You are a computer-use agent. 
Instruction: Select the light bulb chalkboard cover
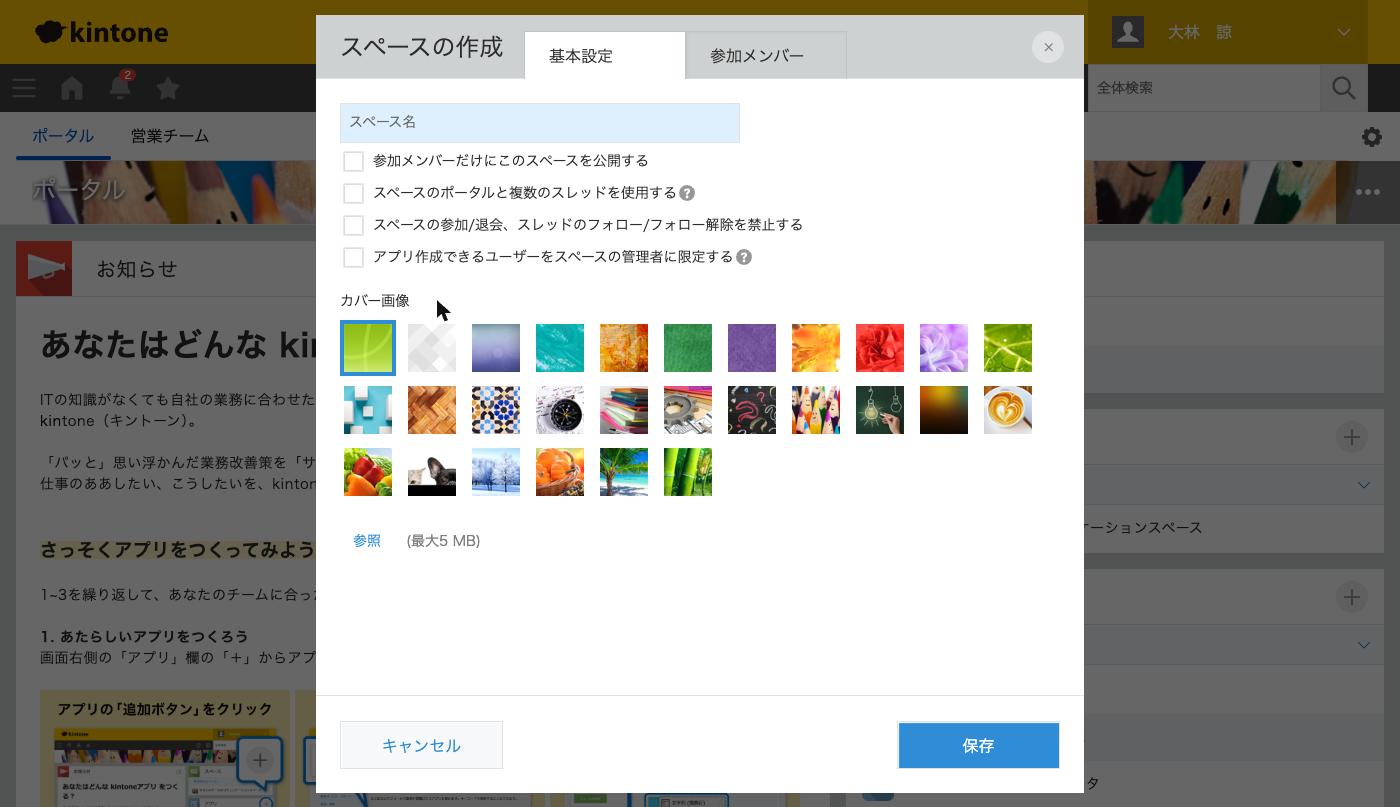pyautogui.click(x=880, y=410)
